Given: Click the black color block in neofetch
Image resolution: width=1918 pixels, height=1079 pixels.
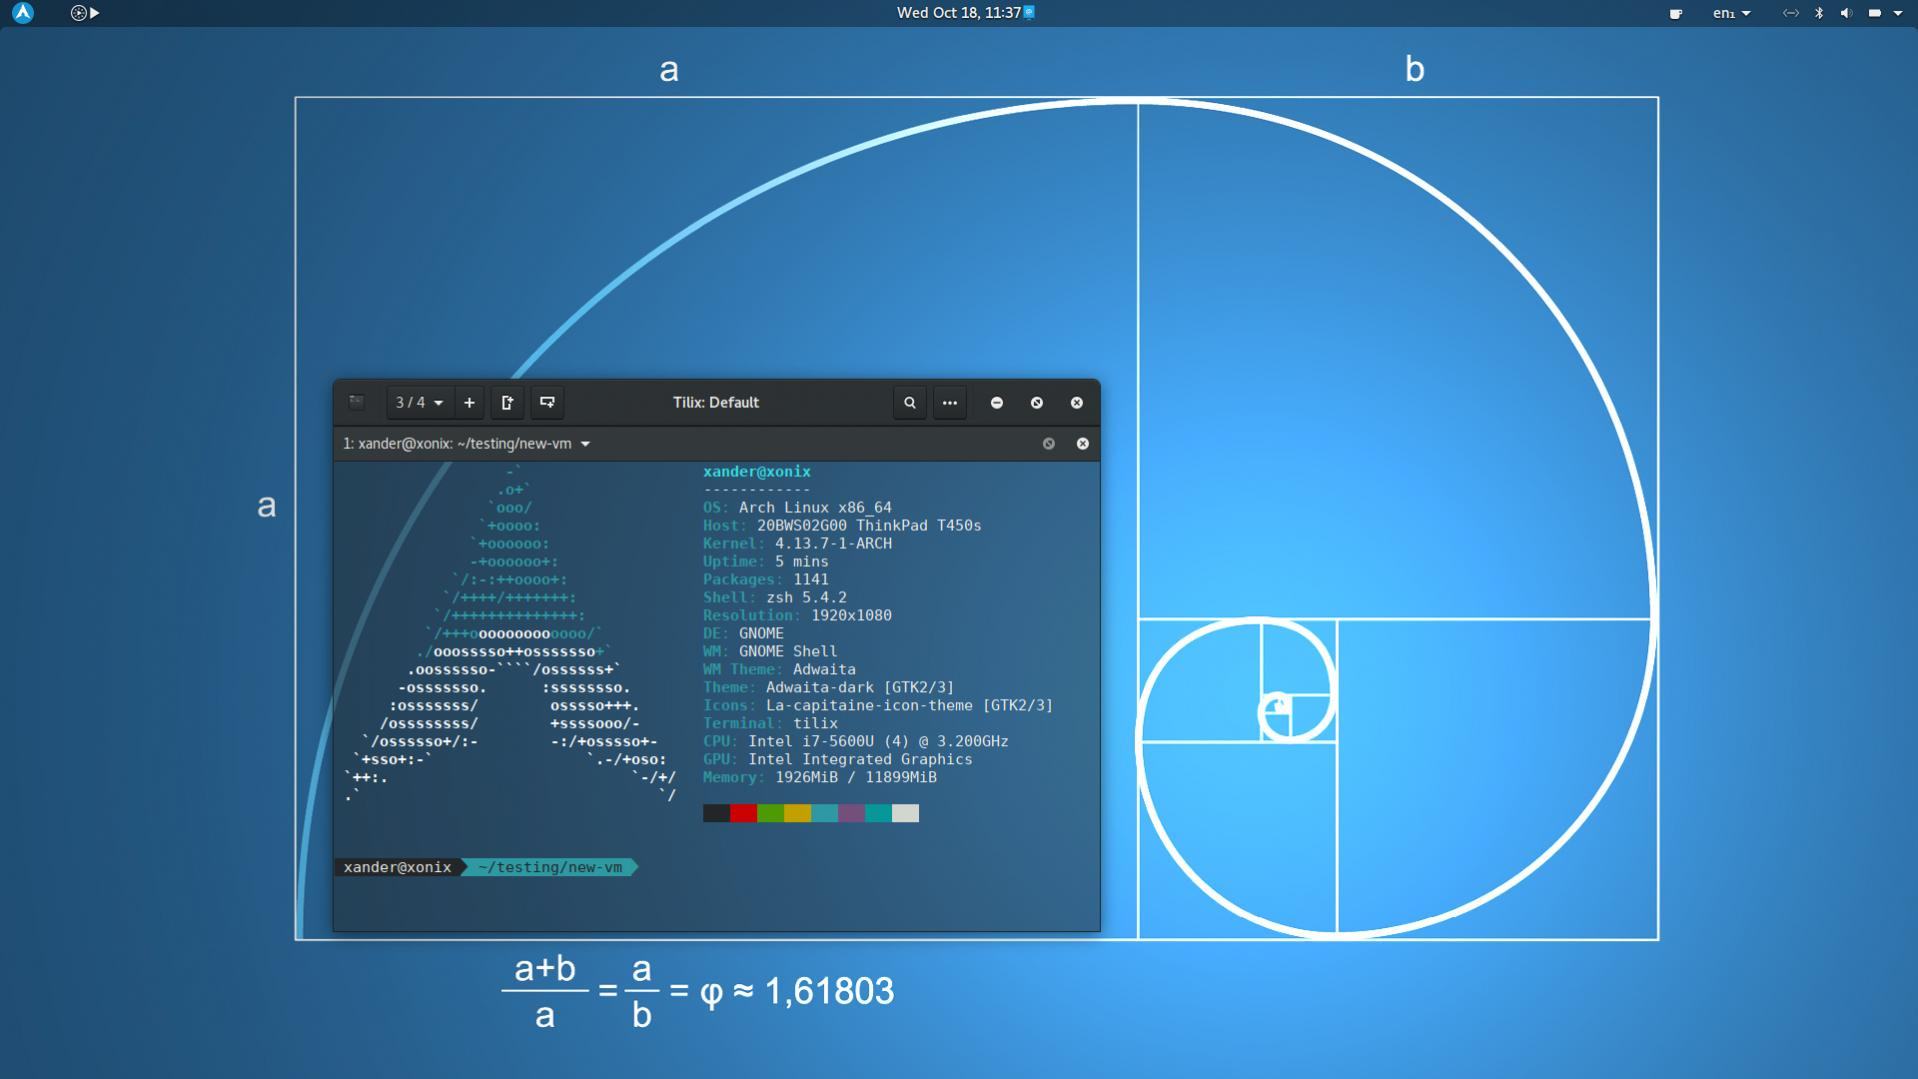Looking at the screenshot, I should coord(716,813).
